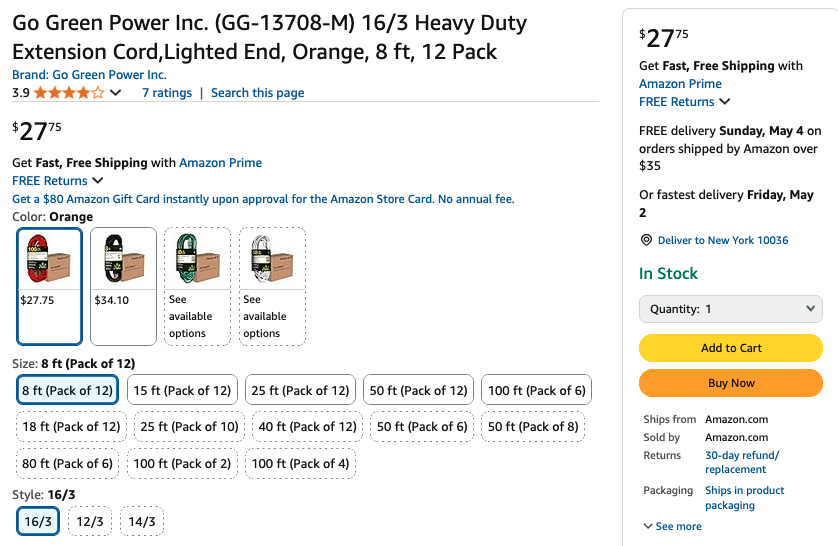Open the 7 ratings link

click(166, 93)
